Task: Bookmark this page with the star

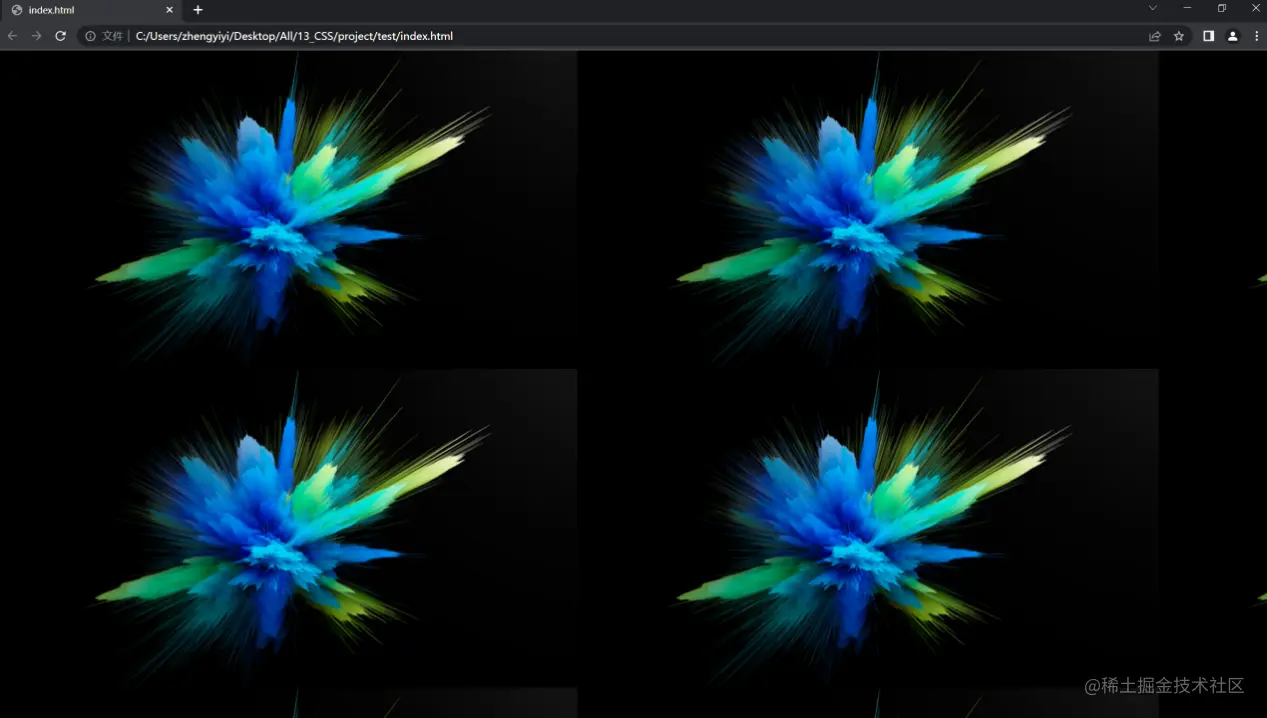Action: [1179, 36]
